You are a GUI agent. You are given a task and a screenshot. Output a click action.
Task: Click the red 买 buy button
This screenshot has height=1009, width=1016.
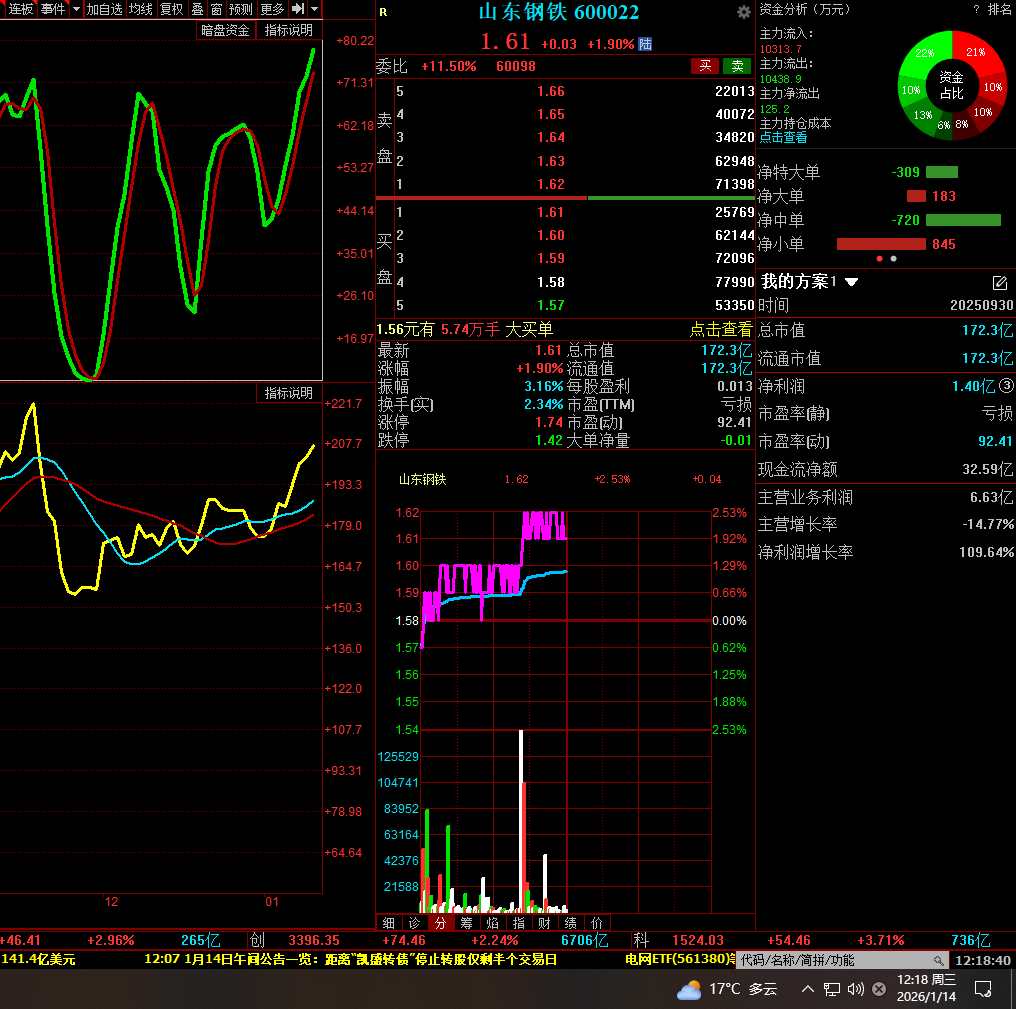click(705, 66)
